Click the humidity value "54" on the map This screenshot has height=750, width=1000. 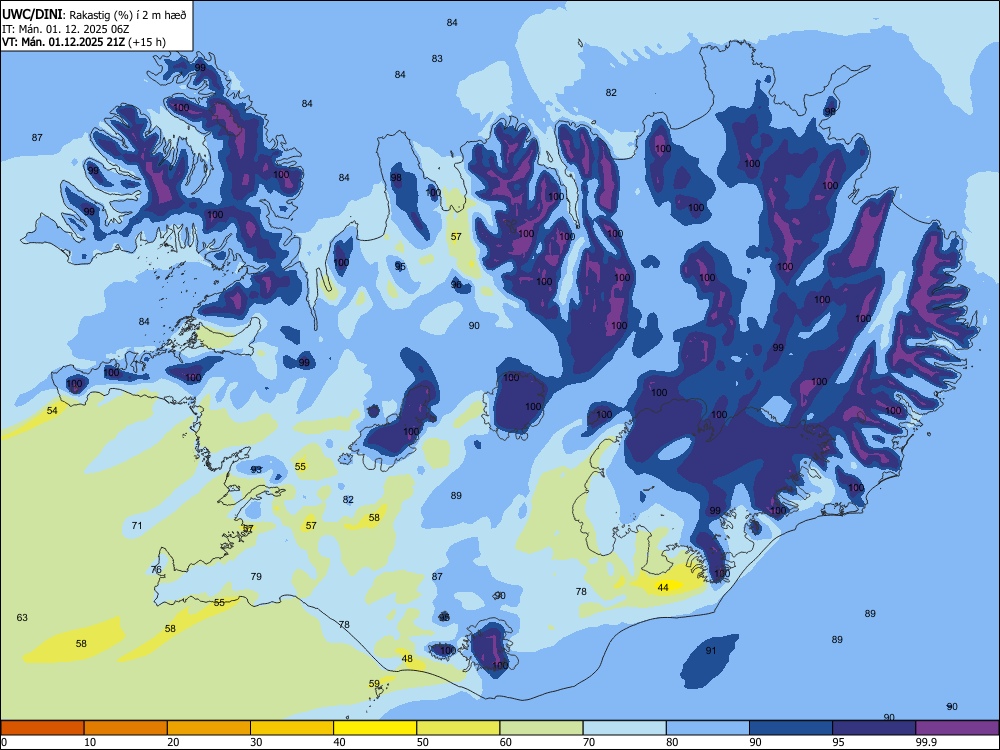[52, 410]
